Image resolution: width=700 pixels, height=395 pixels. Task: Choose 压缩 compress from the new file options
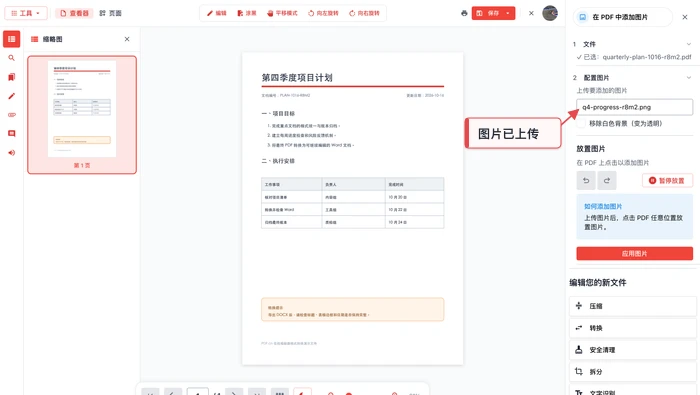[633, 306]
